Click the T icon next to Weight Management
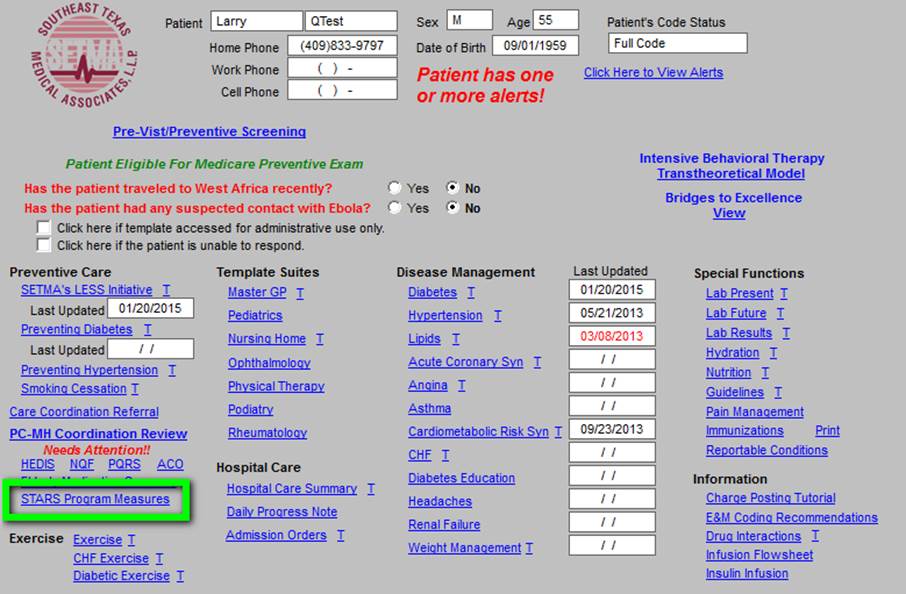This screenshot has height=594, width=906. [529, 548]
